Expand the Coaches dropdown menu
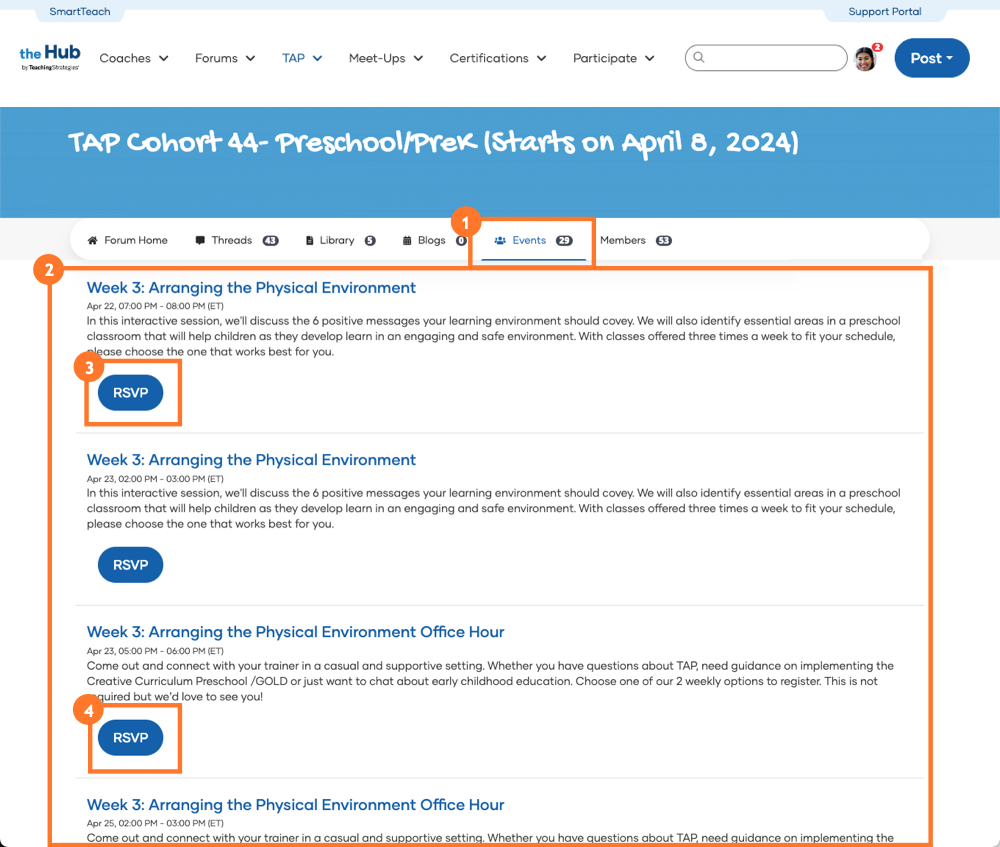The height and width of the screenshot is (847, 1000). [134, 58]
